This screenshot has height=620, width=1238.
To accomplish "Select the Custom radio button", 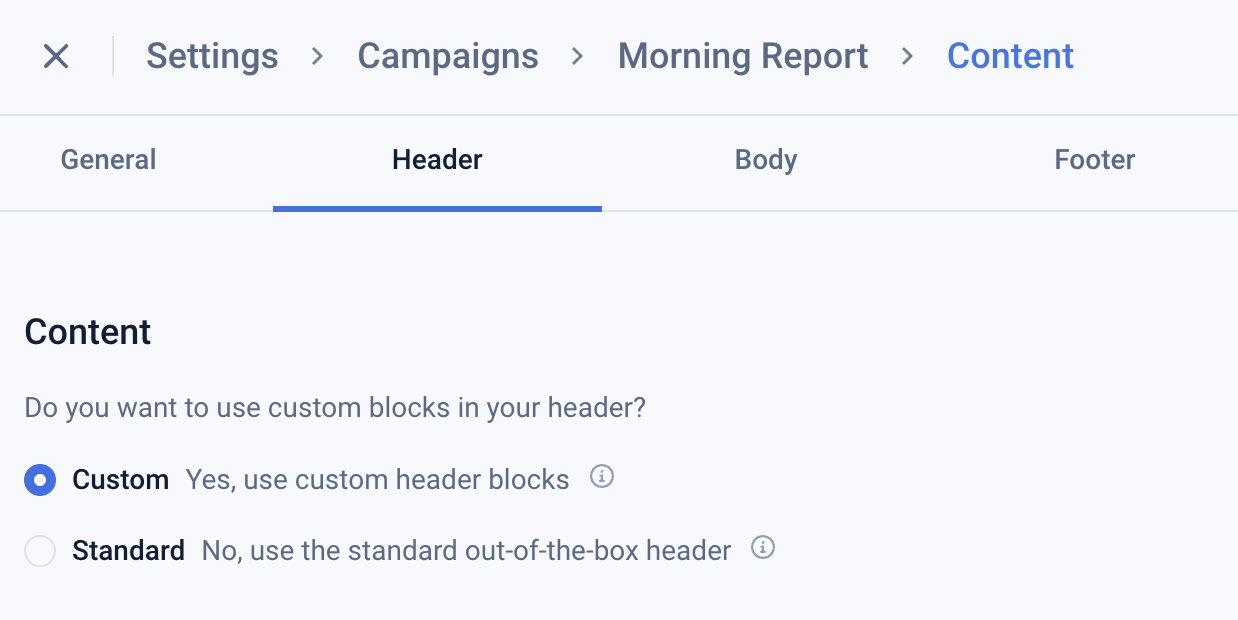I will point(40,480).
